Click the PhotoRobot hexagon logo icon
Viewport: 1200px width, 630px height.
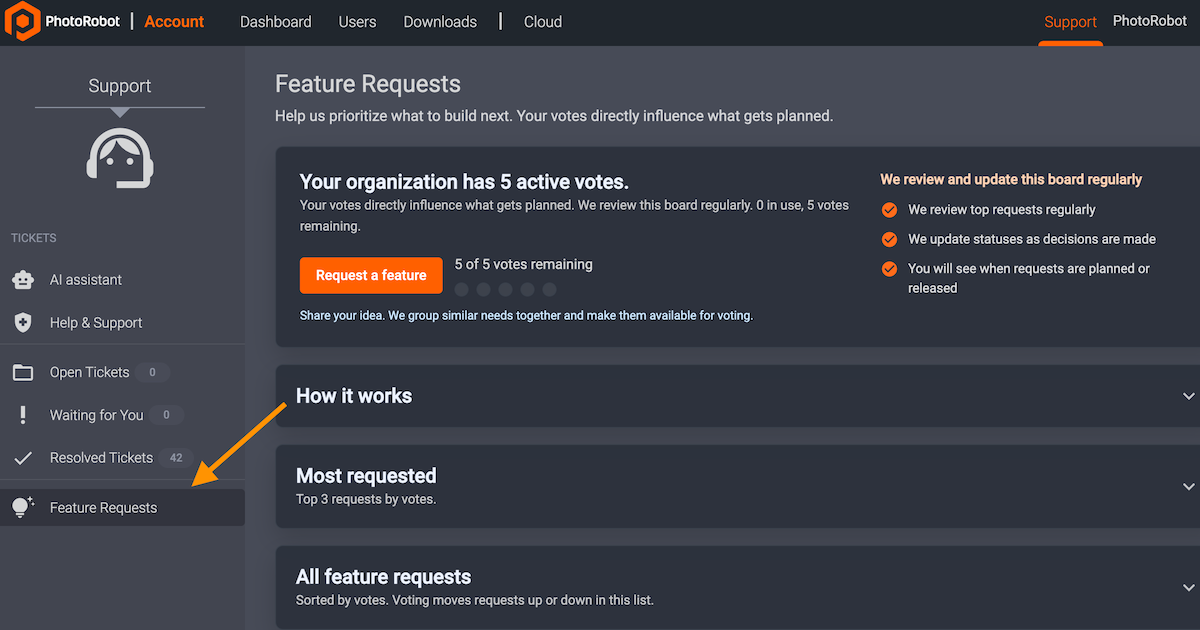tap(22, 21)
